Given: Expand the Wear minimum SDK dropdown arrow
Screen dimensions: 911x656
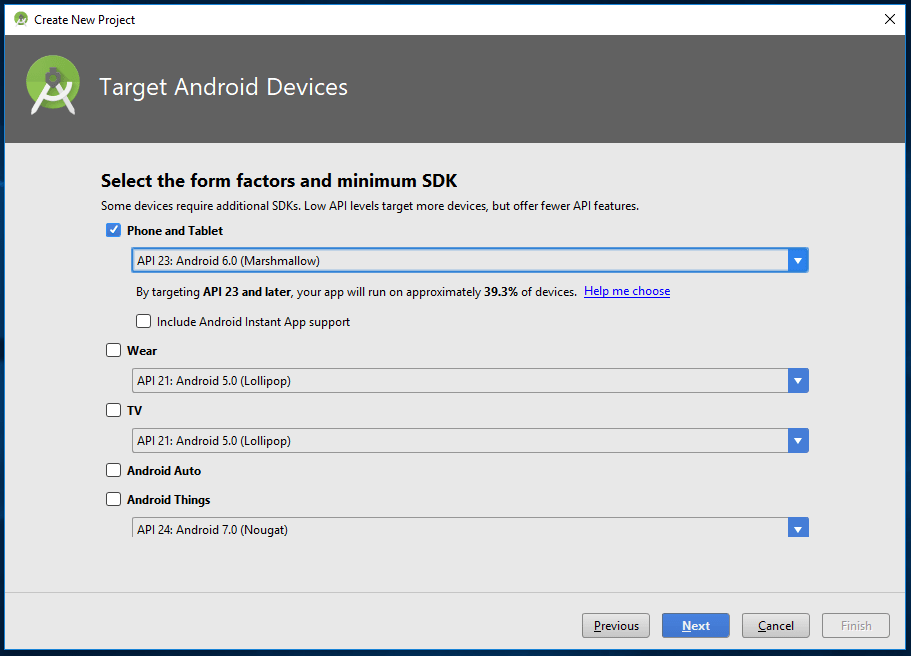Looking at the screenshot, I should [x=797, y=381].
